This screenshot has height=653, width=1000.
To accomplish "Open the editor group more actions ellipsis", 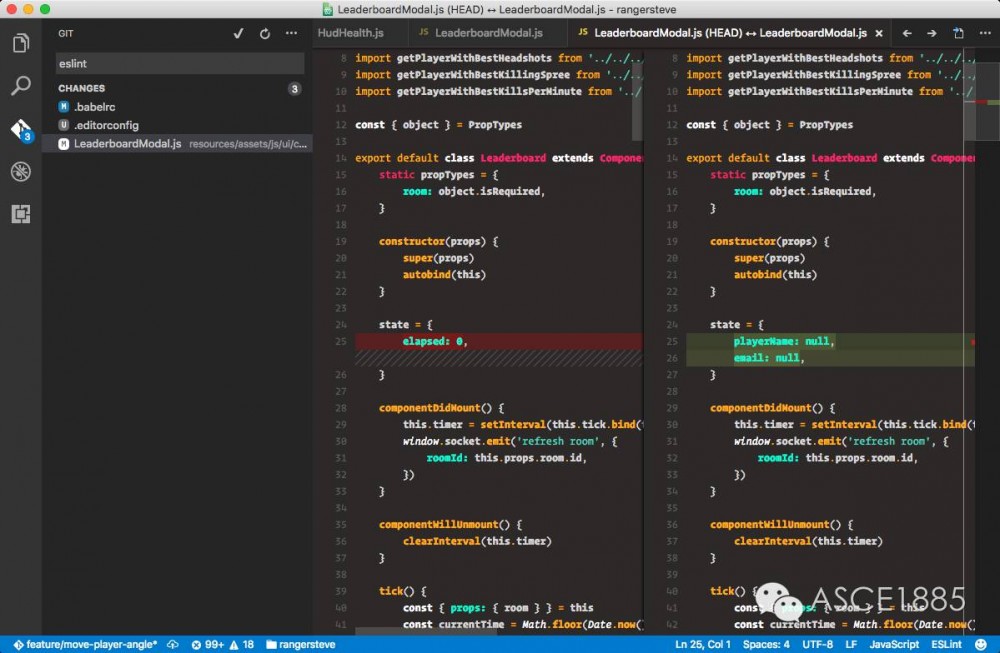I will click(x=984, y=33).
